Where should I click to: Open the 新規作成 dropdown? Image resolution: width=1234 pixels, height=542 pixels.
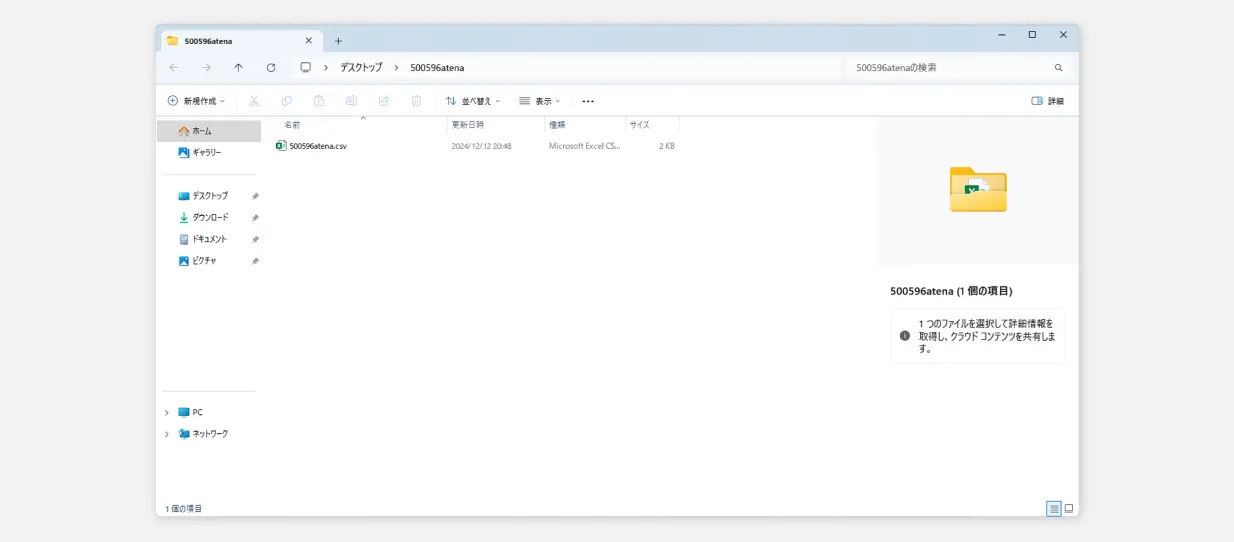(196, 101)
